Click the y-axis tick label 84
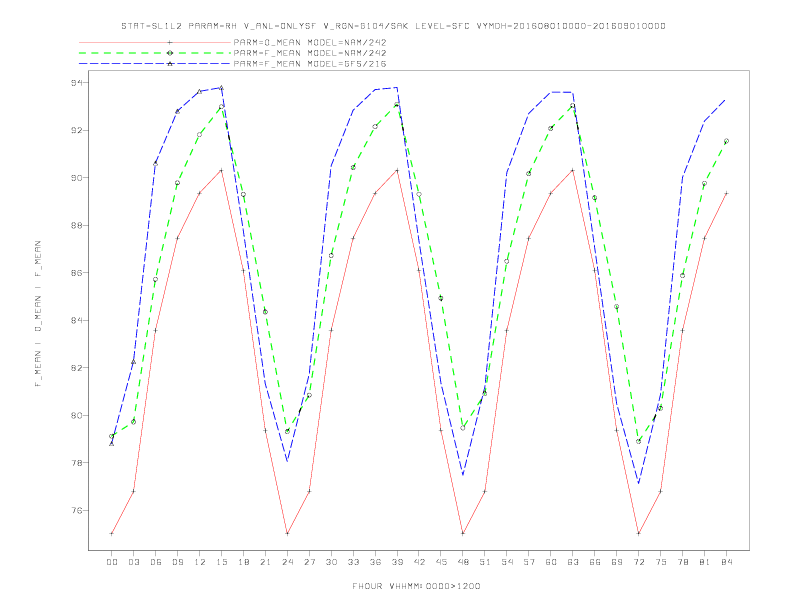This screenshot has height=612, width=792. tap(76, 320)
